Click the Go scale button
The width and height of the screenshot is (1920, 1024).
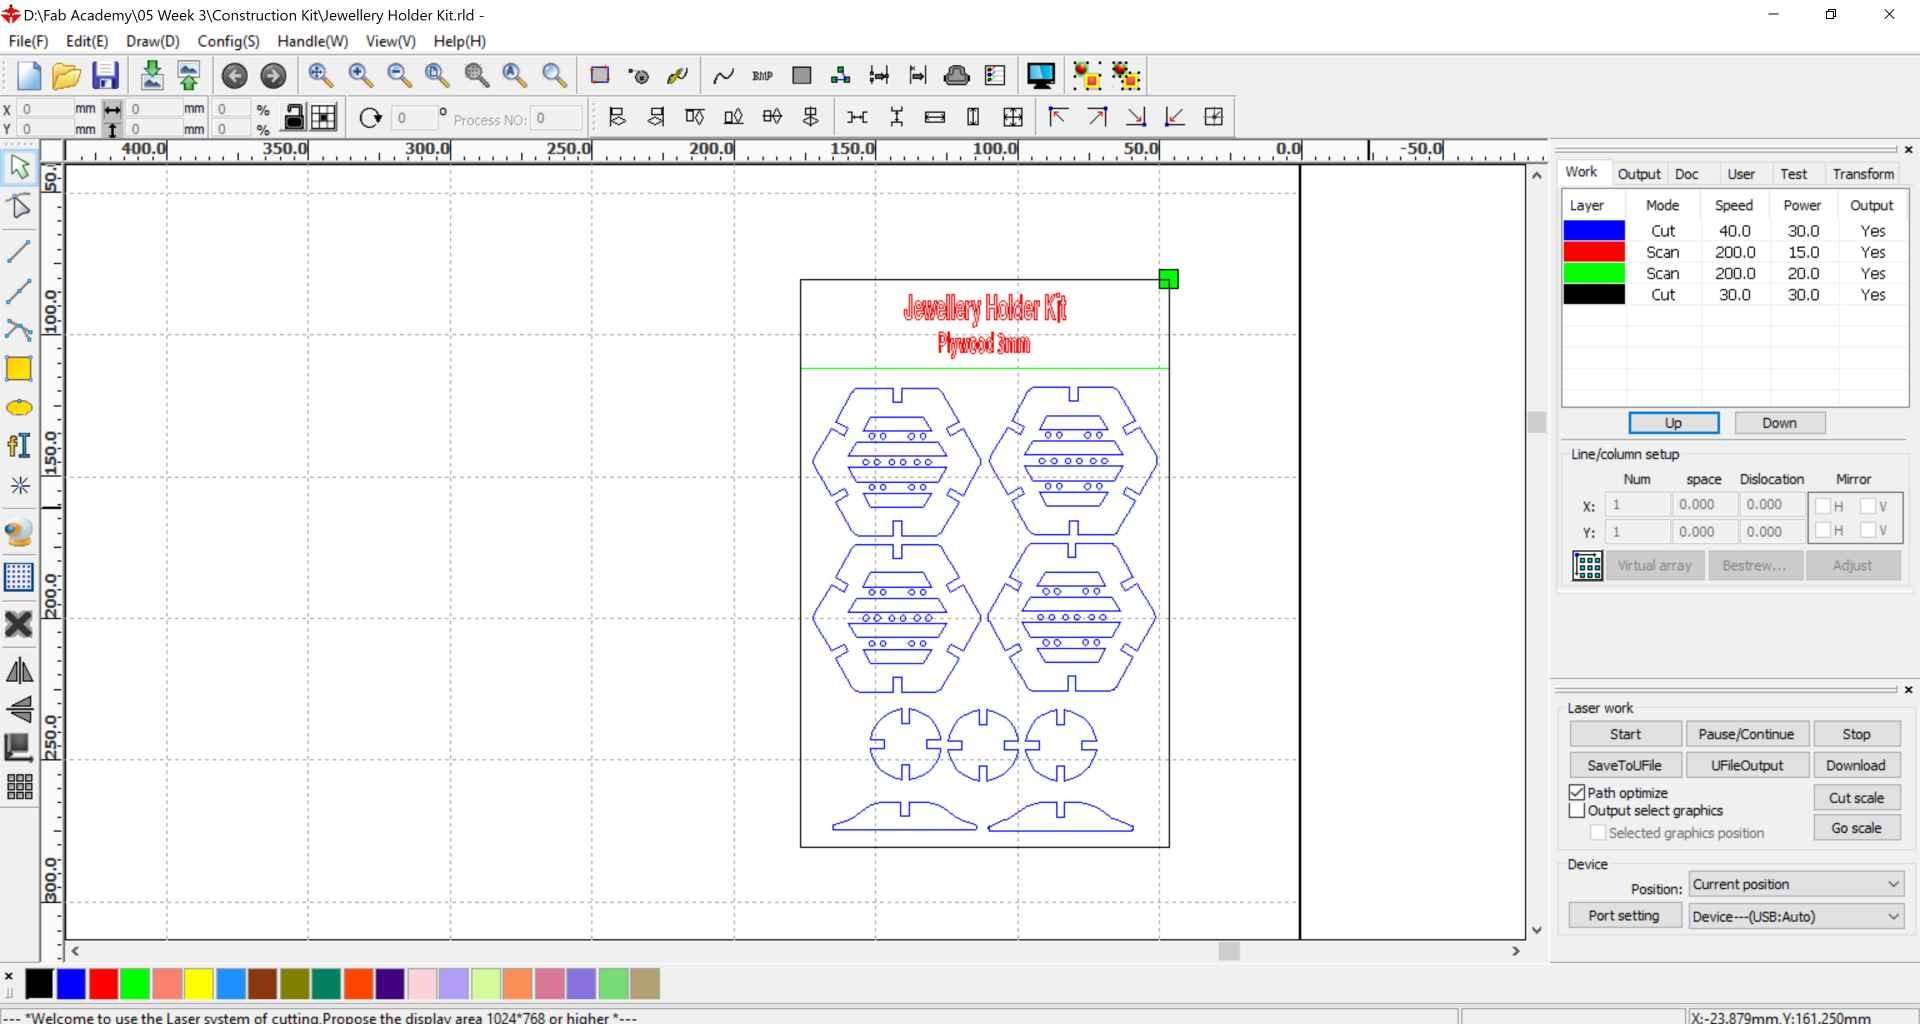(1856, 828)
